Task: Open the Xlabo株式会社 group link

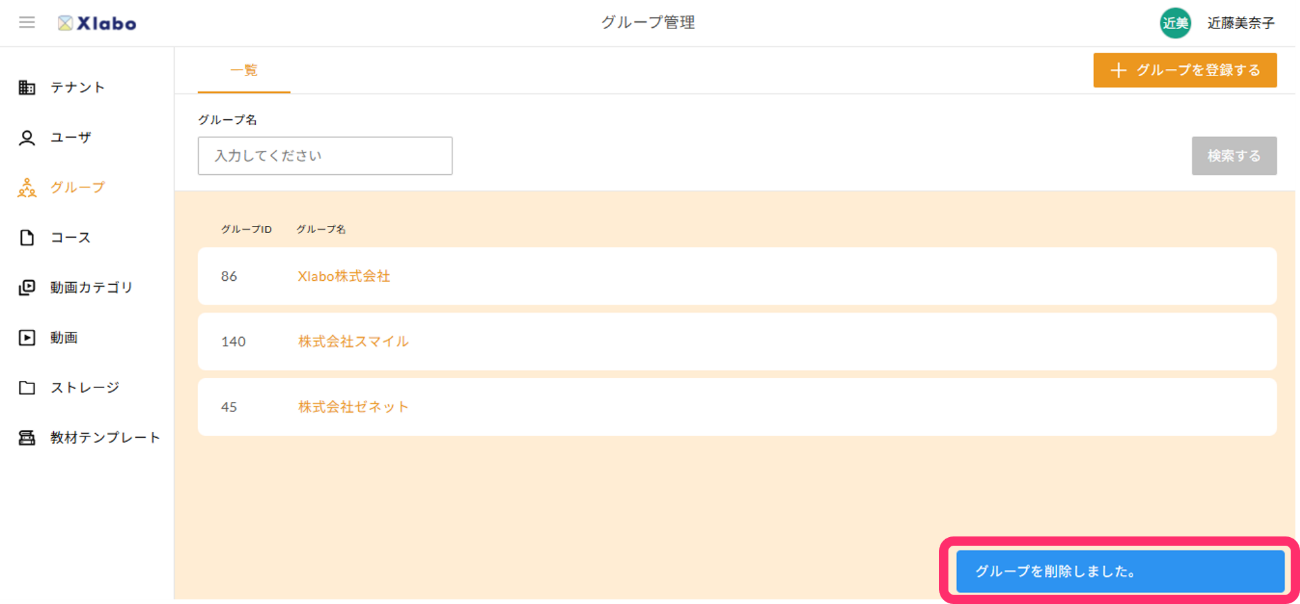Action: coord(344,276)
